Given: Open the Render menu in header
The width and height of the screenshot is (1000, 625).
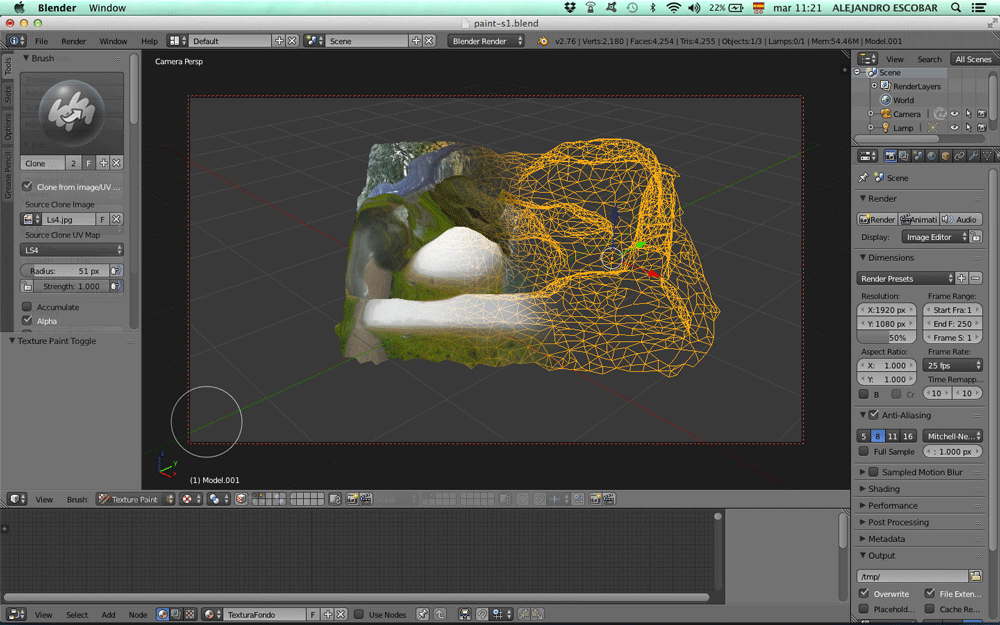Looking at the screenshot, I should pos(74,41).
